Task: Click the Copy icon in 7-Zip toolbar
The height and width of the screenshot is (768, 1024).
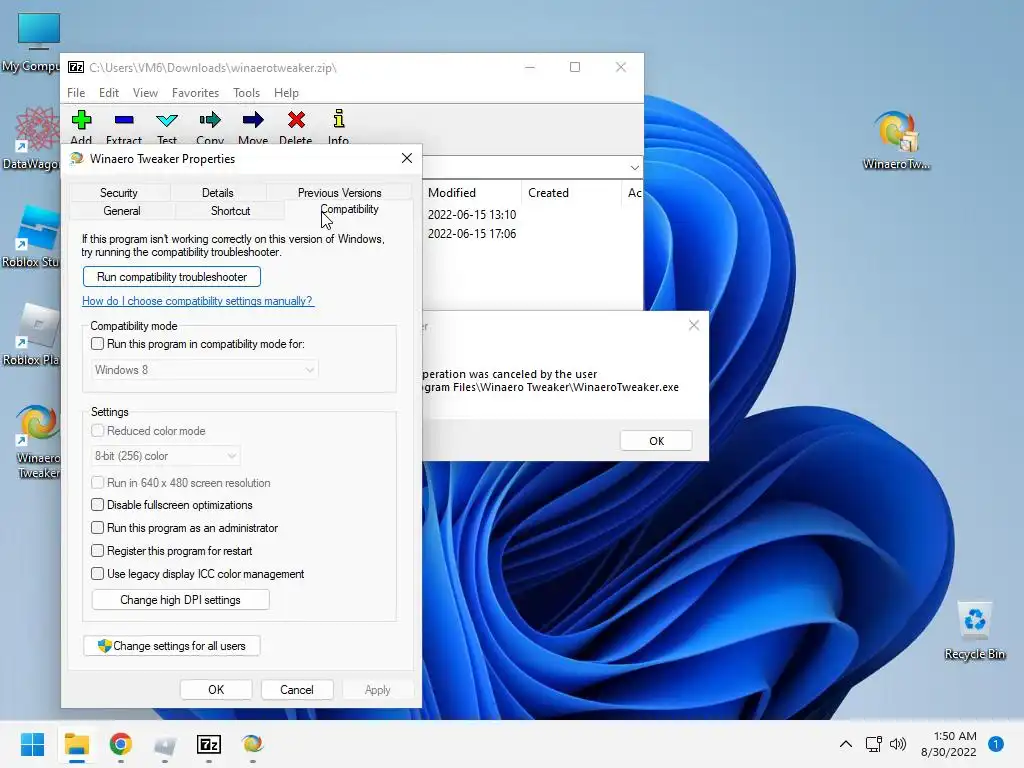Action: point(210,120)
